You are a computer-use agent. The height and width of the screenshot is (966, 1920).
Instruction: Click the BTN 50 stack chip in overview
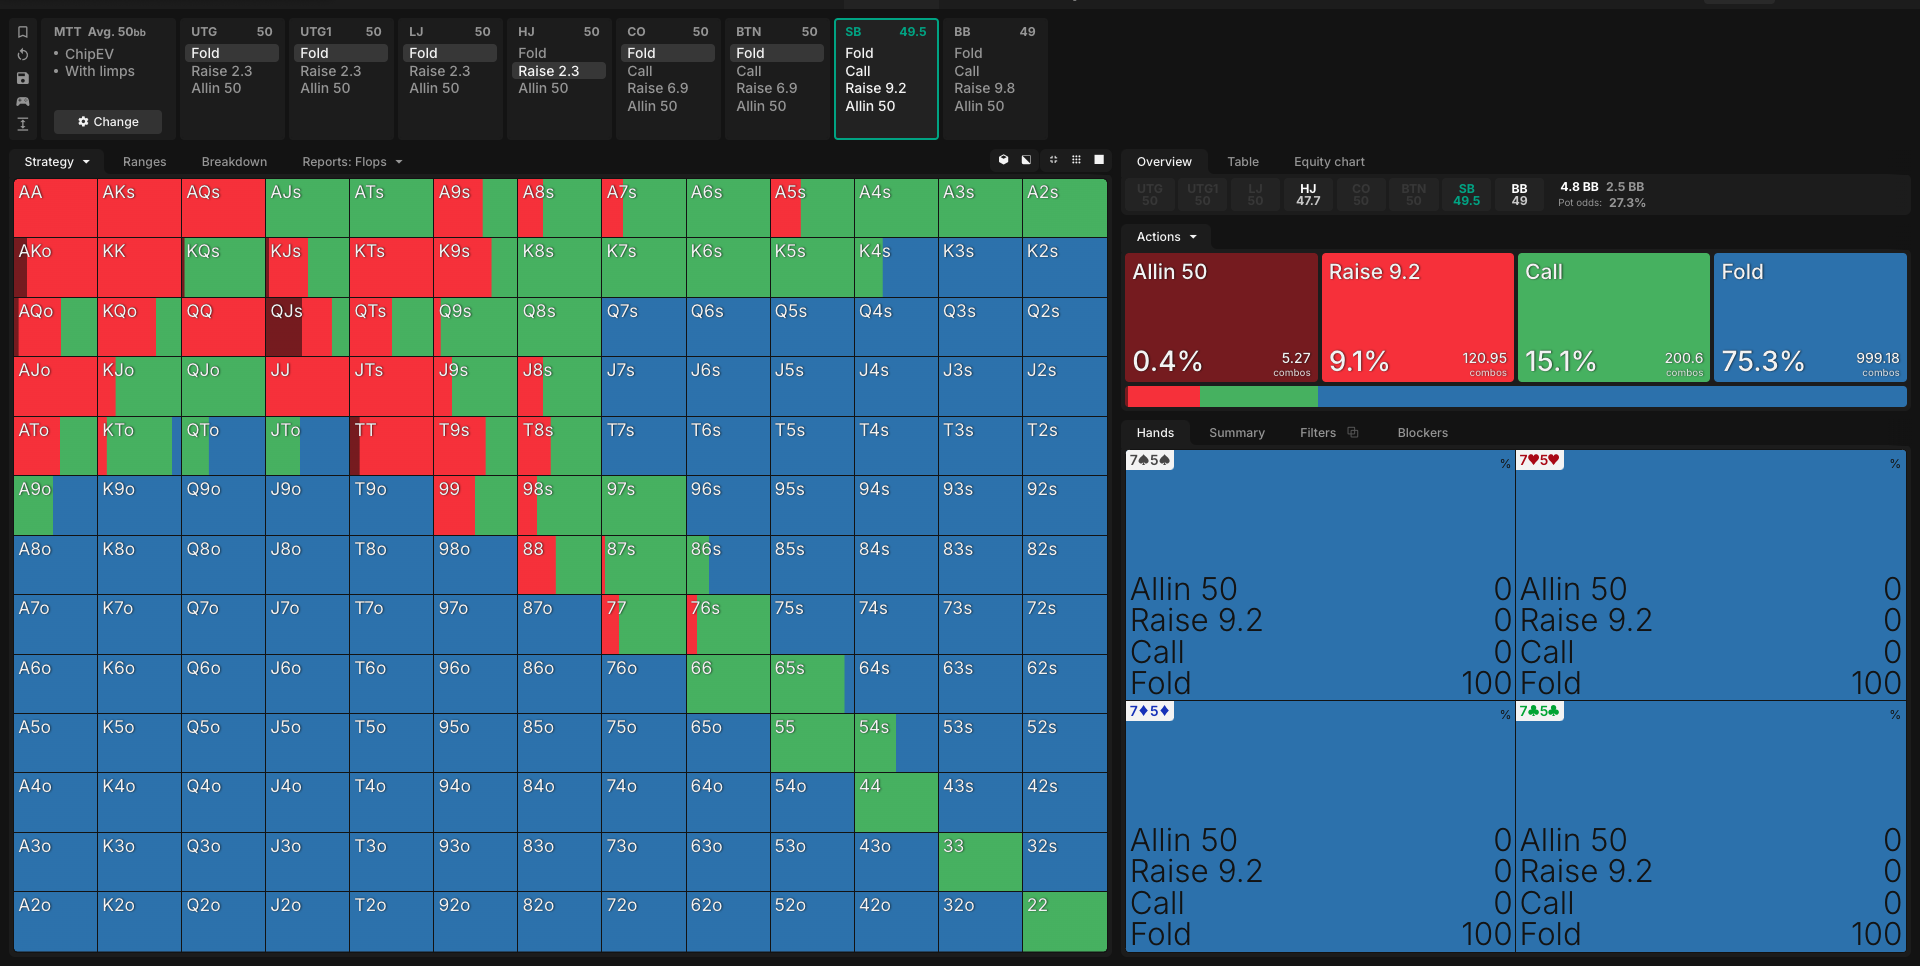pos(1414,195)
